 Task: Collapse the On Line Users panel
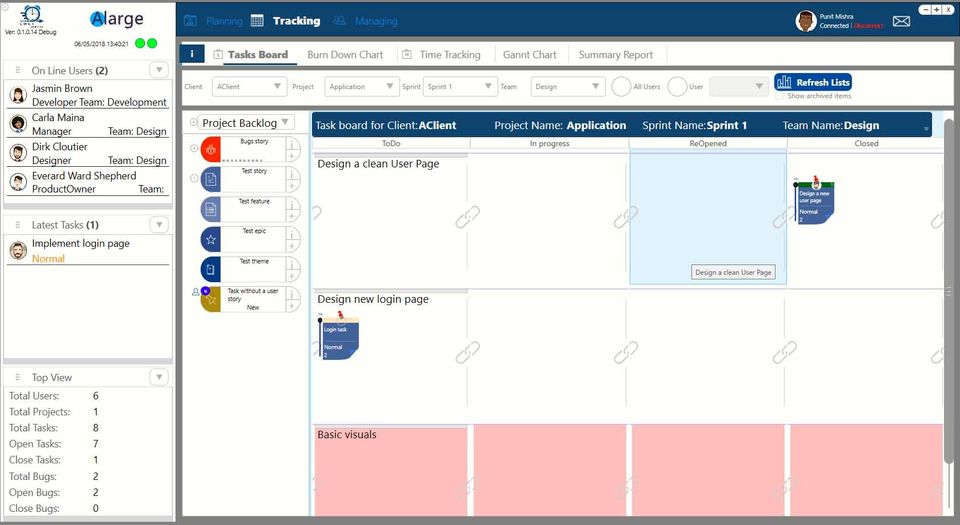pos(159,70)
